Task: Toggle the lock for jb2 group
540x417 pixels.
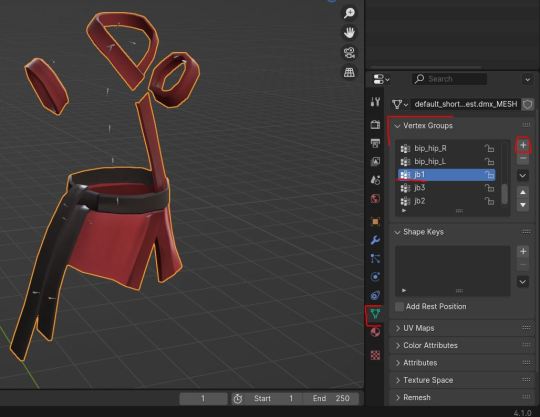Action: (x=489, y=201)
